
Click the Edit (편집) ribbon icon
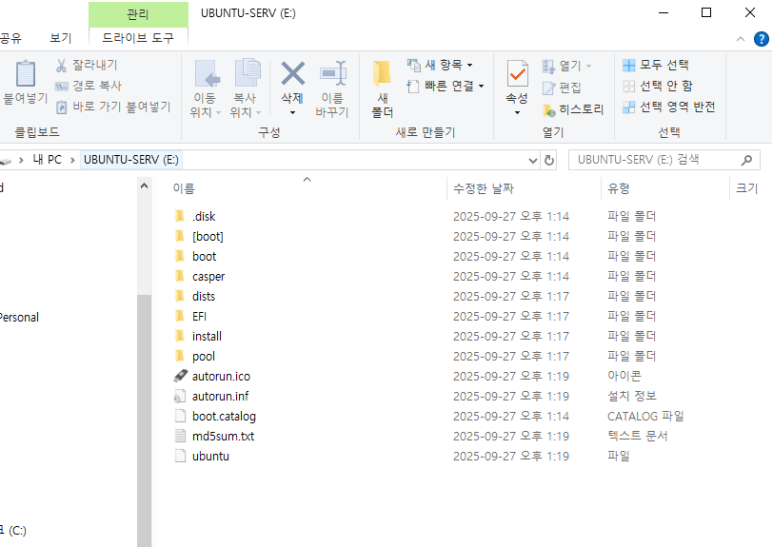point(548,88)
